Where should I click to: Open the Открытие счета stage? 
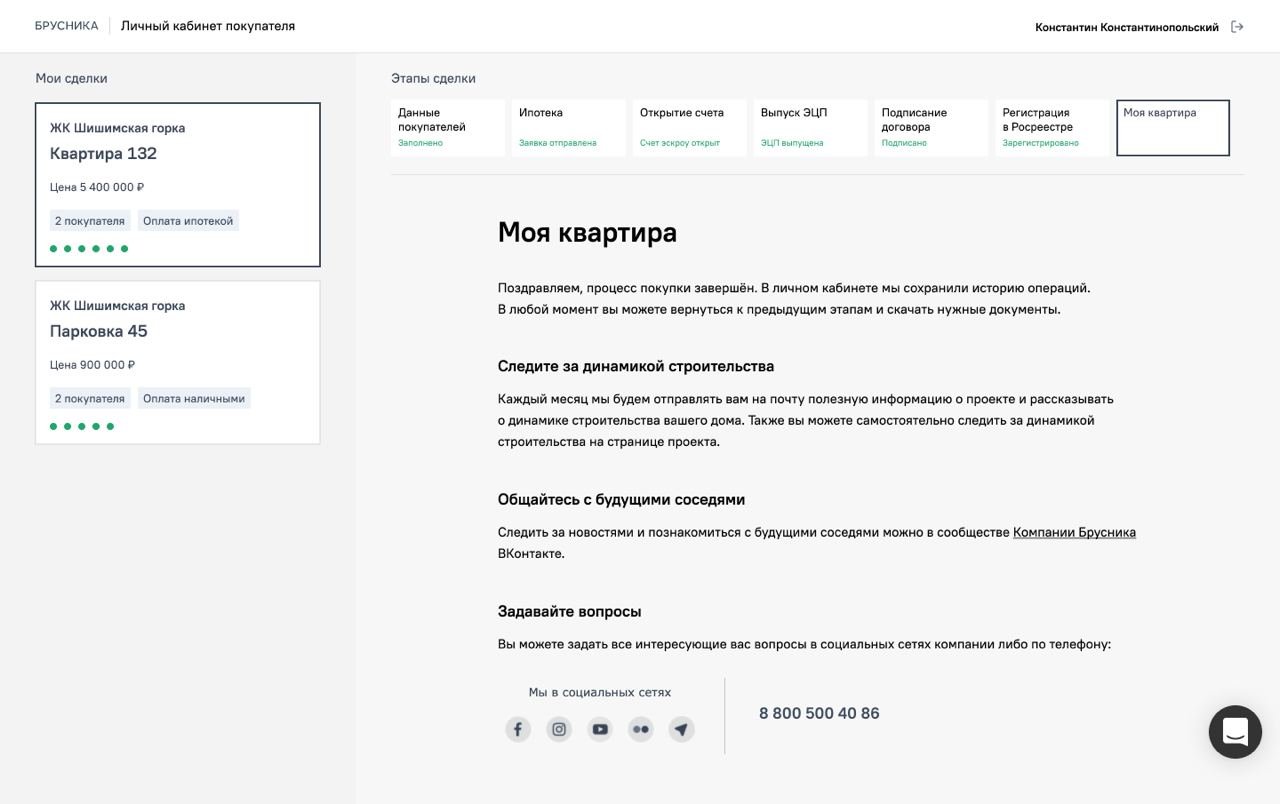coord(689,127)
